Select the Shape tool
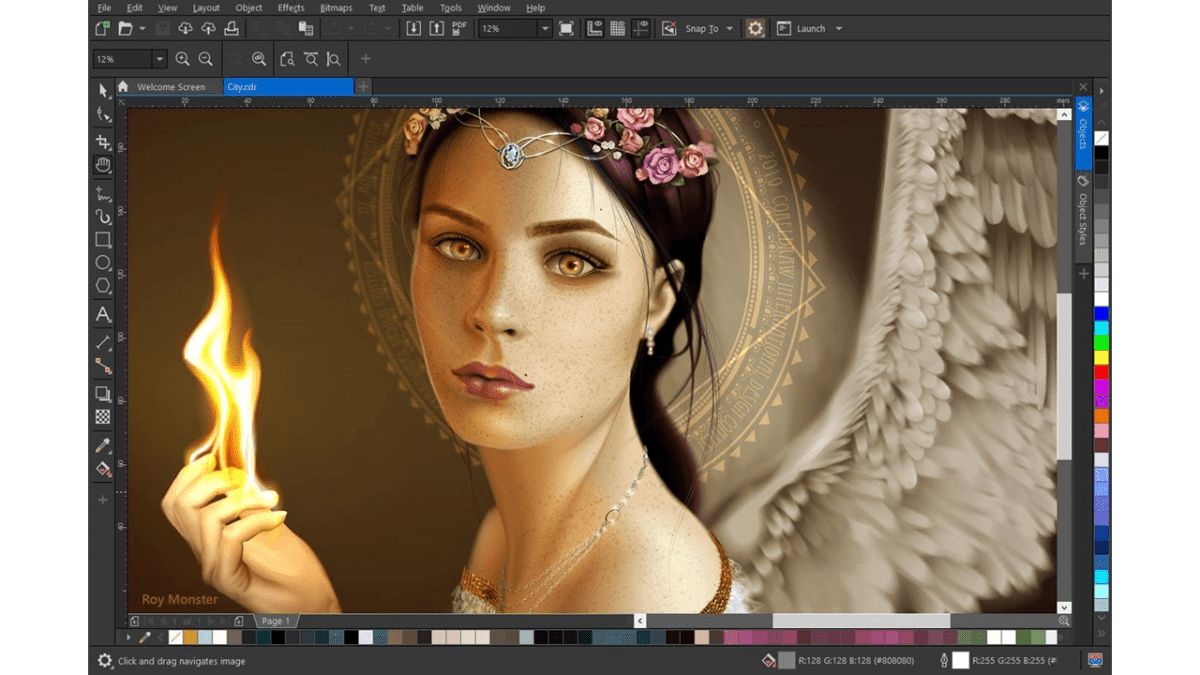The width and height of the screenshot is (1200, 675). (x=103, y=115)
